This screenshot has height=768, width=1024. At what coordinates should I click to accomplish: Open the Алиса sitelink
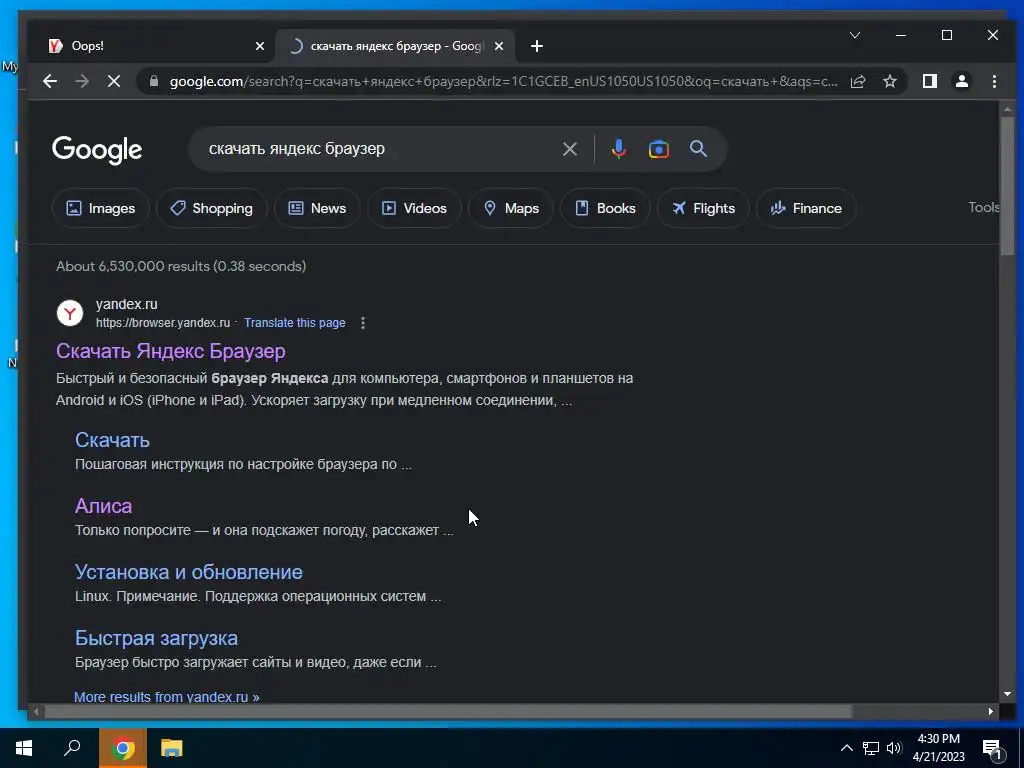click(x=103, y=505)
